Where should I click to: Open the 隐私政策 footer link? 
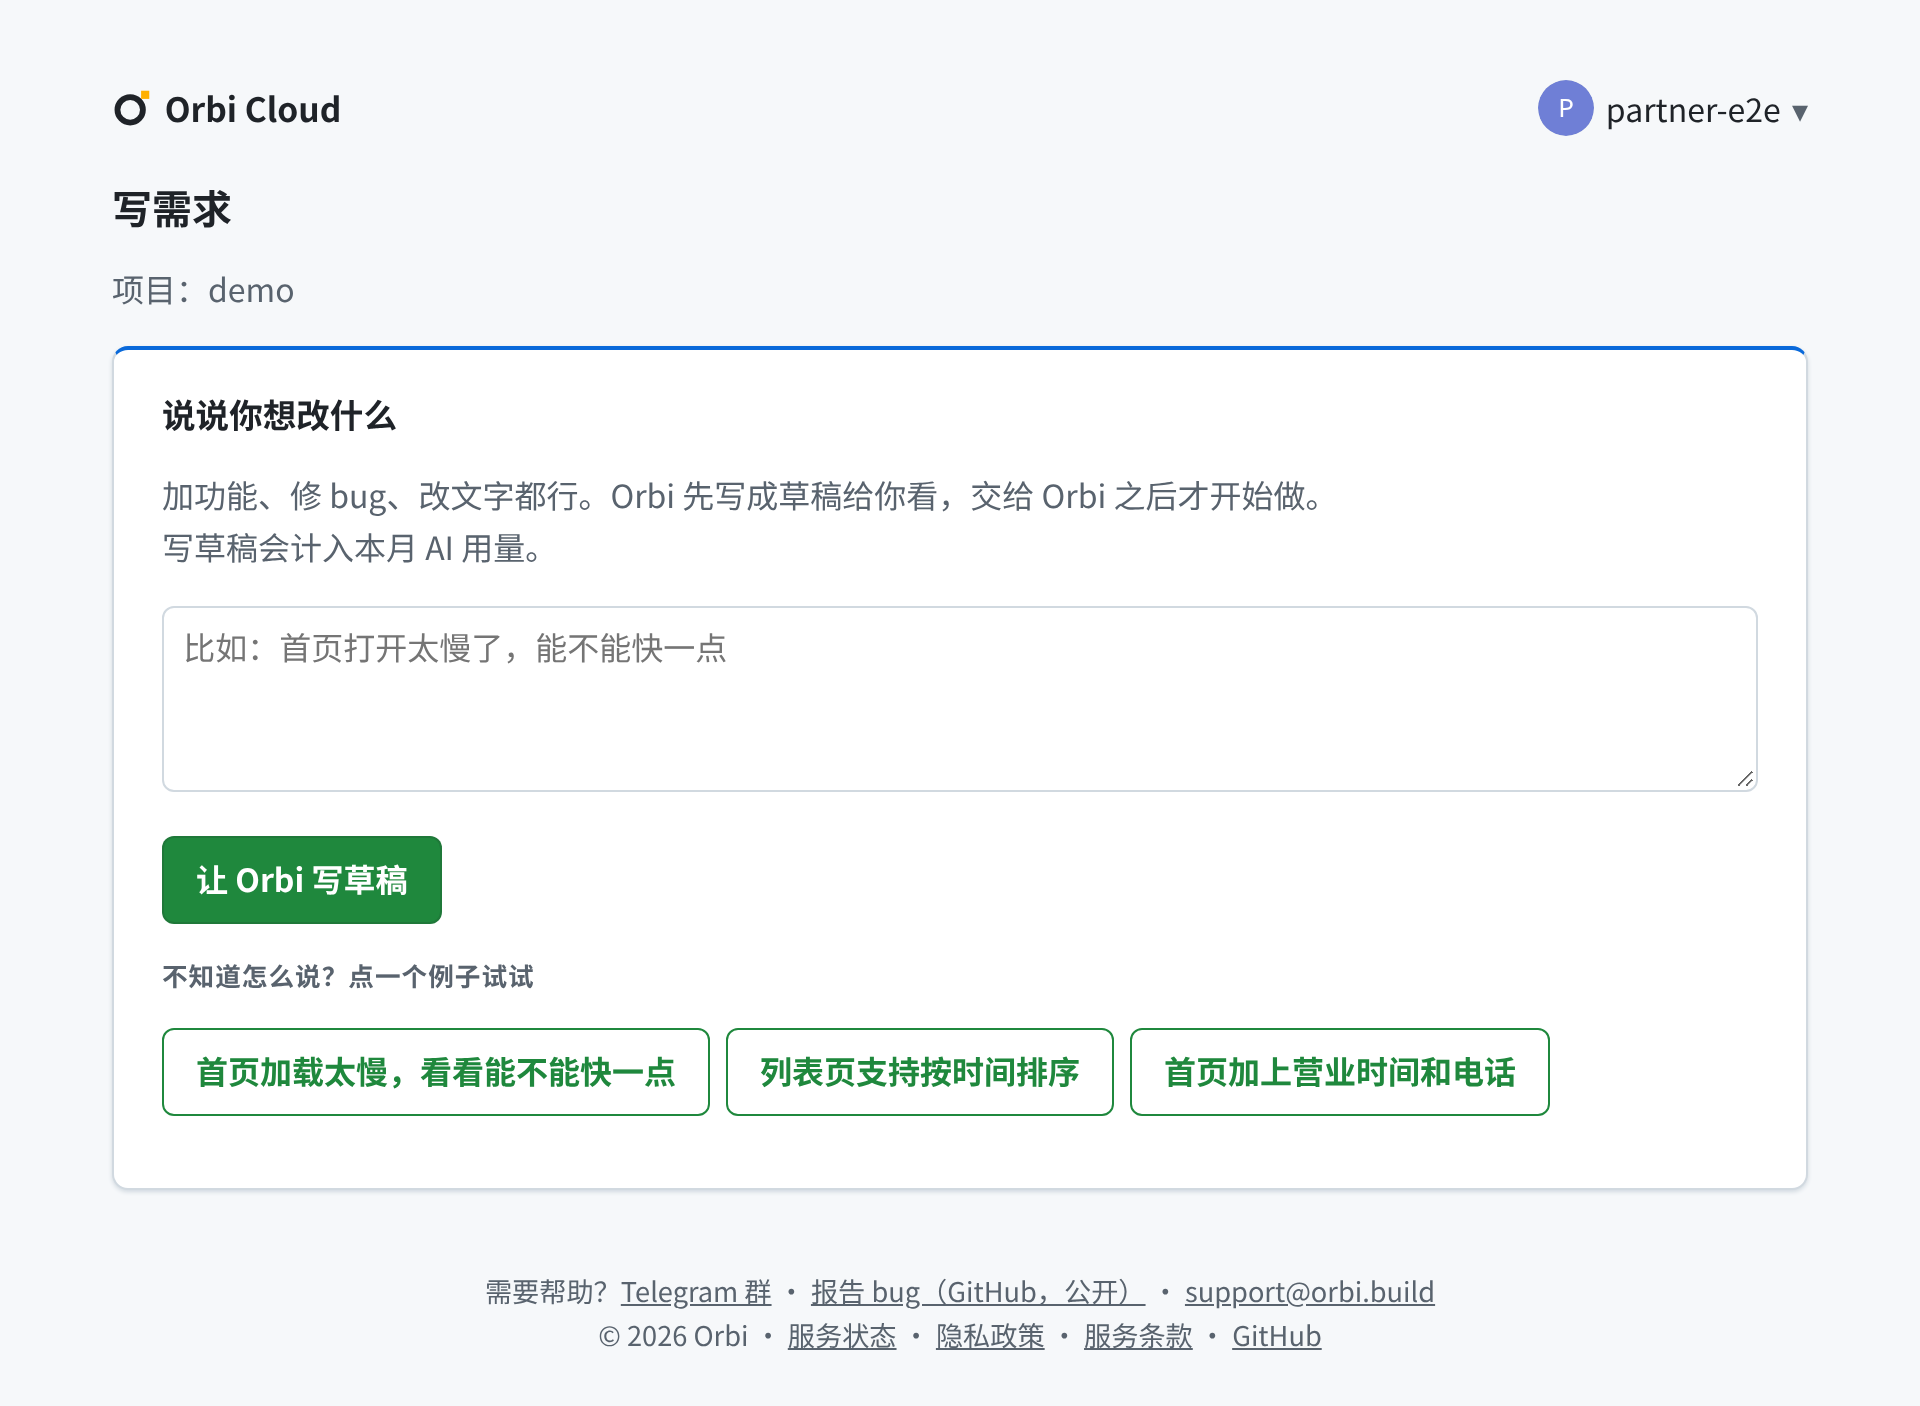[990, 1336]
